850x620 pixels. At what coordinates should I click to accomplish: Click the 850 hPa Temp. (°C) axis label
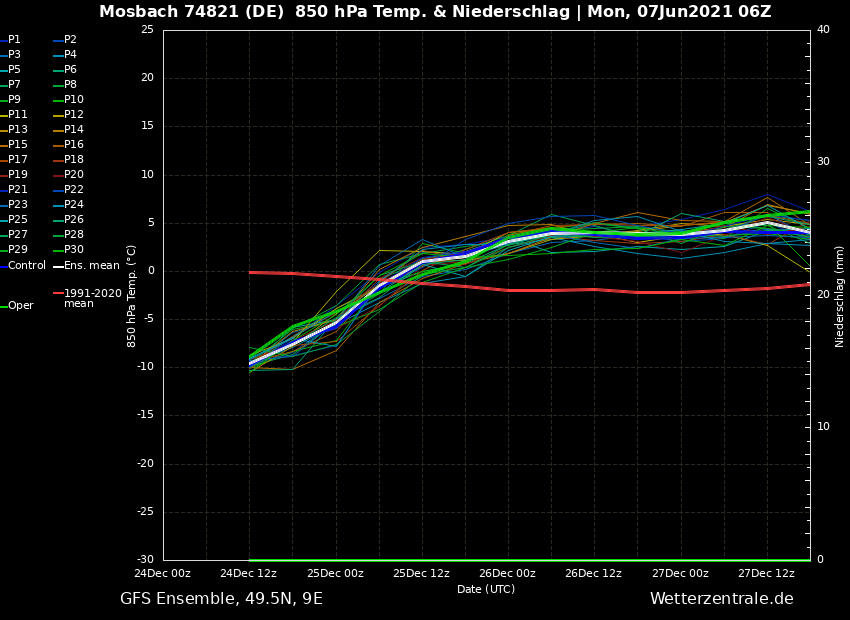[x=132, y=296]
